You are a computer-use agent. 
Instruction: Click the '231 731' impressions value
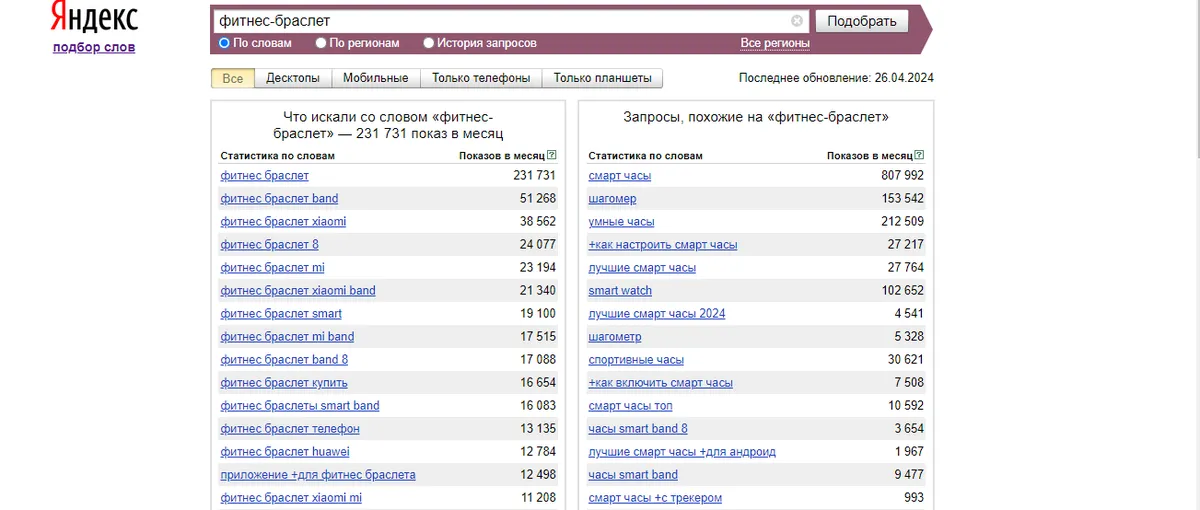pyautogui.click(x=534, y=176)
